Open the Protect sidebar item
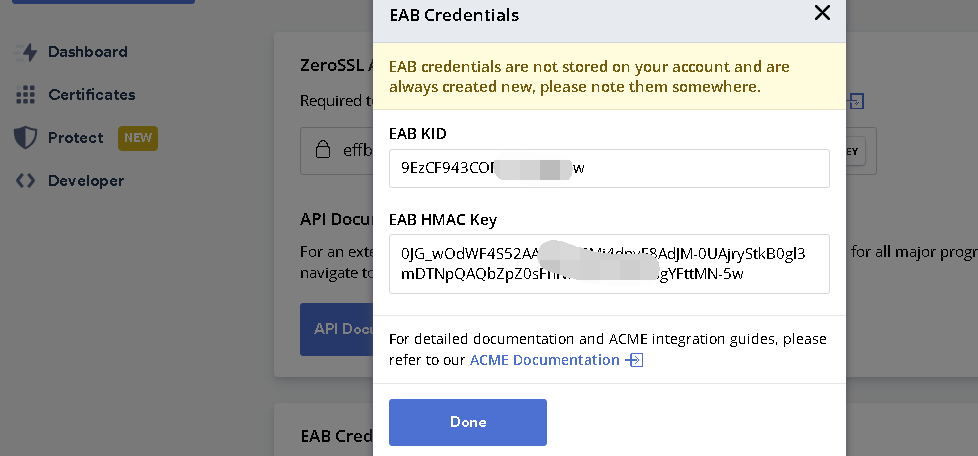This screenshot has height=456, width=978. point(75,138)
